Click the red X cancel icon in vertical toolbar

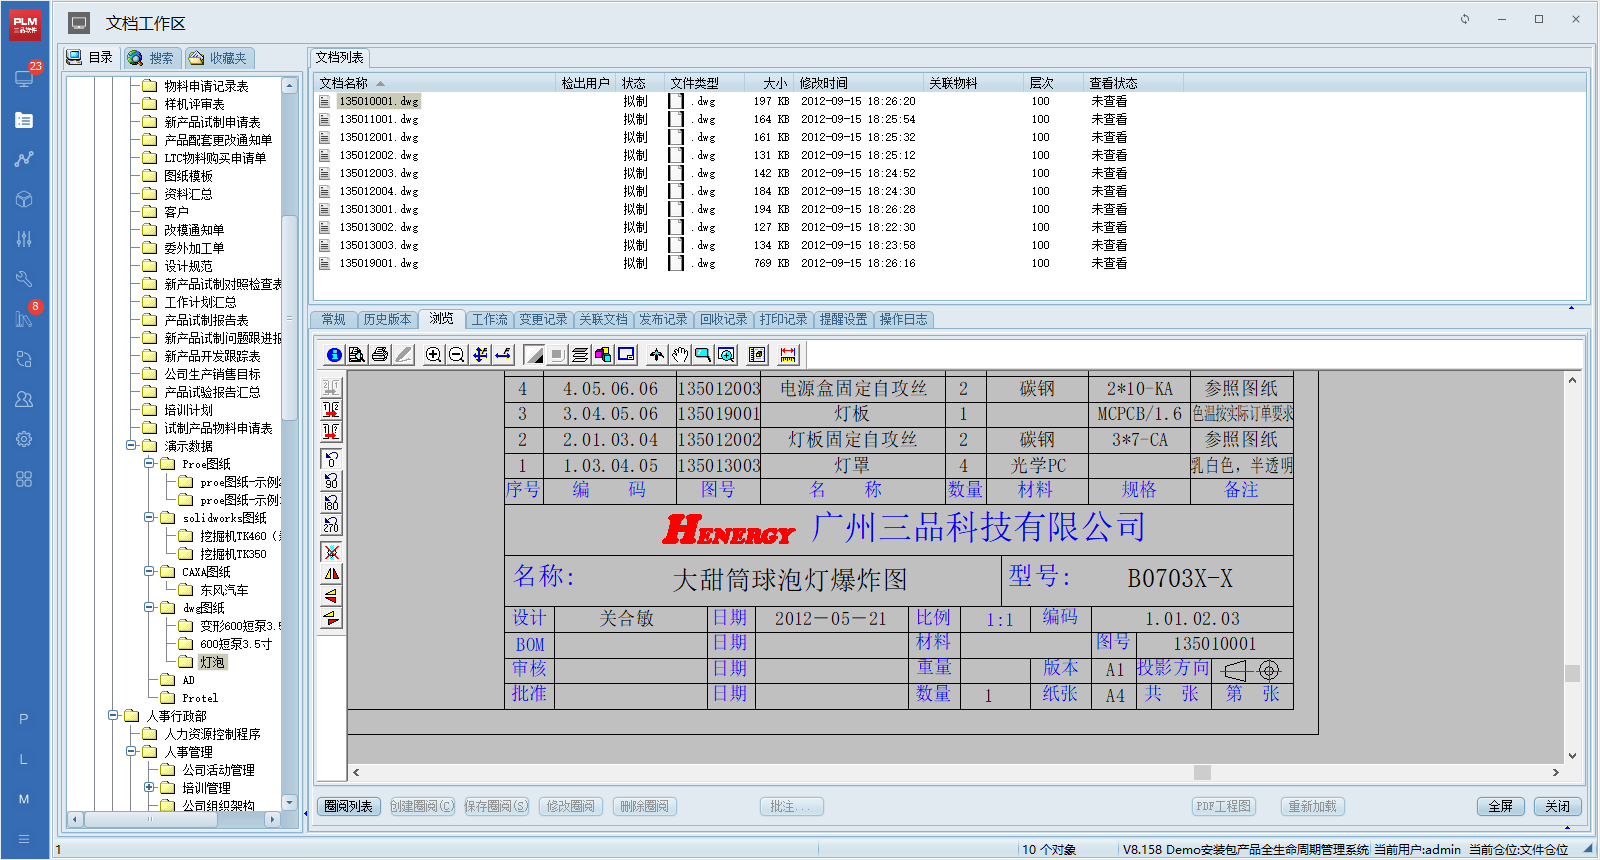pos(331,552)
